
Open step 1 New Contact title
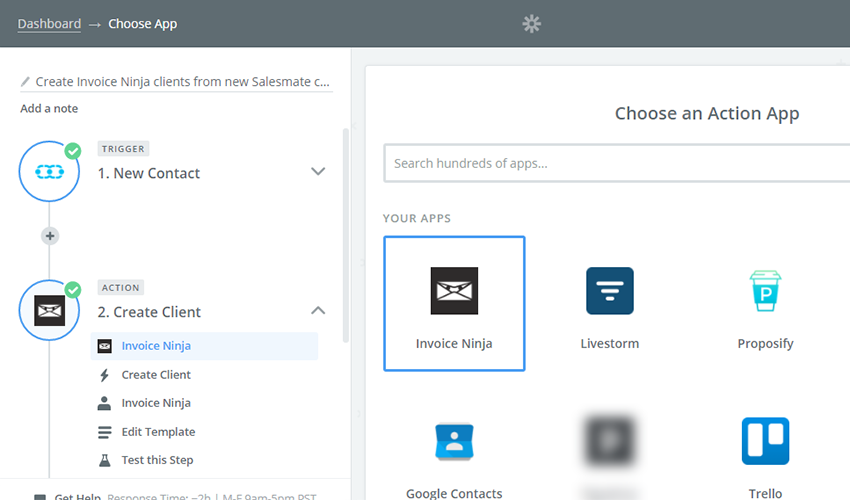[149, 174]
